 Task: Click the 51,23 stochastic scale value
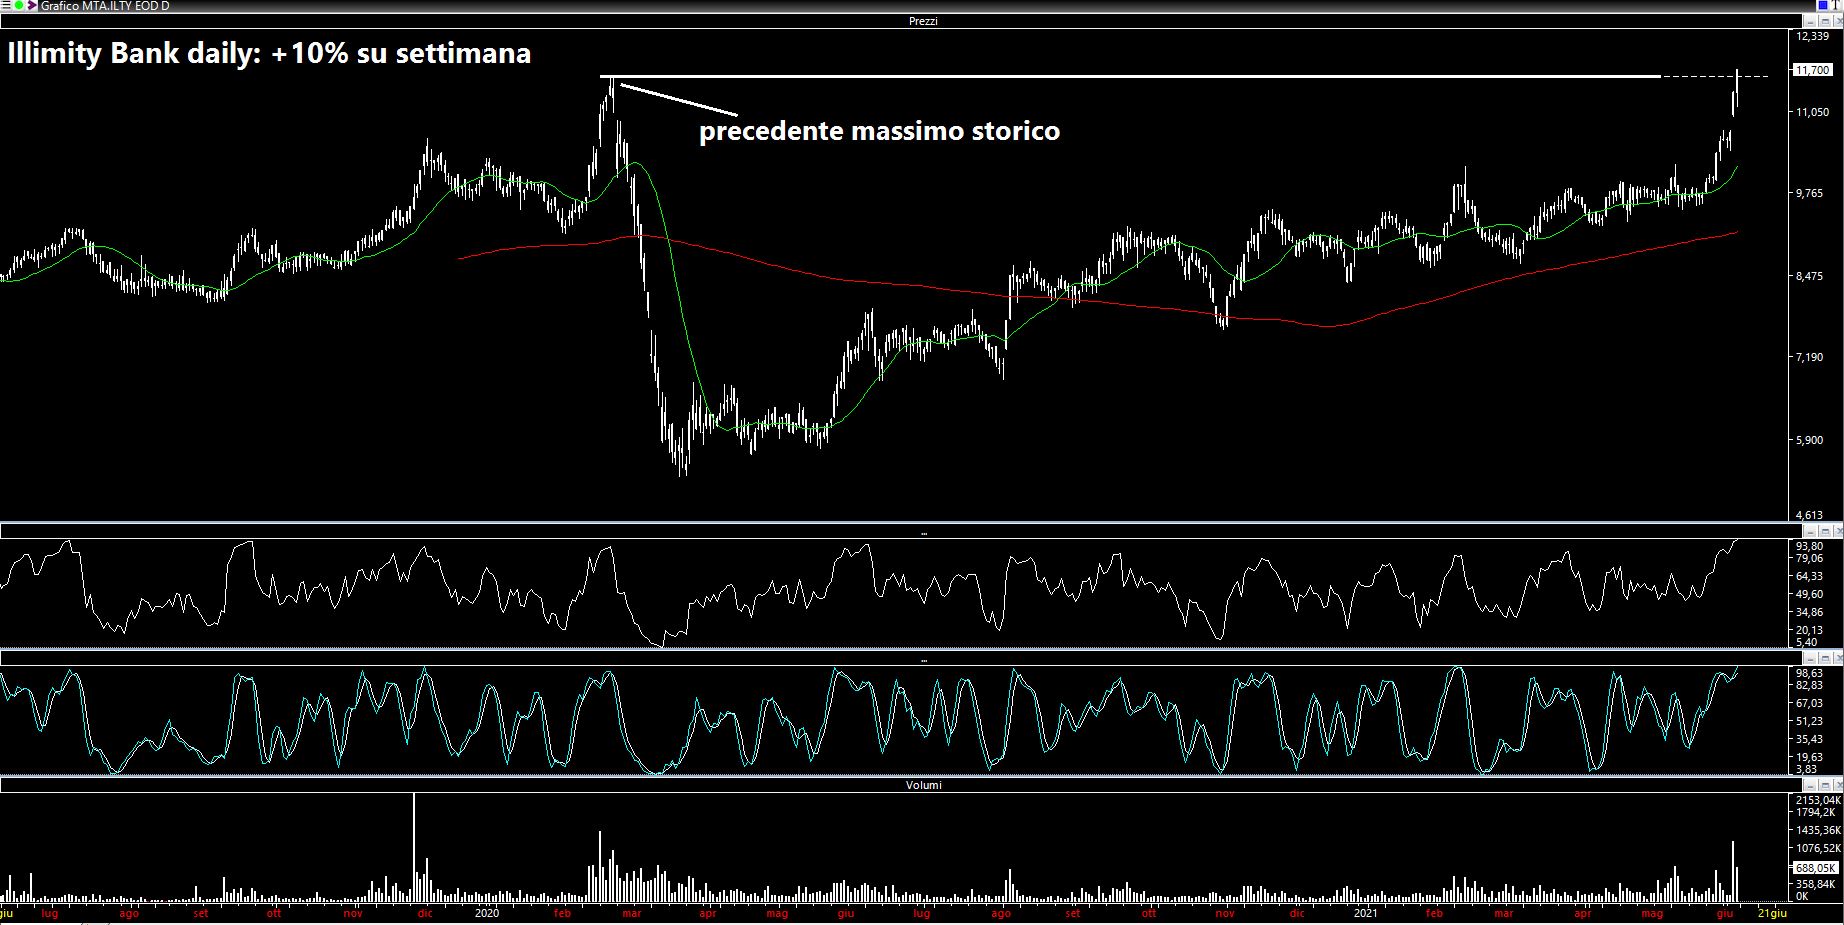1809,721
